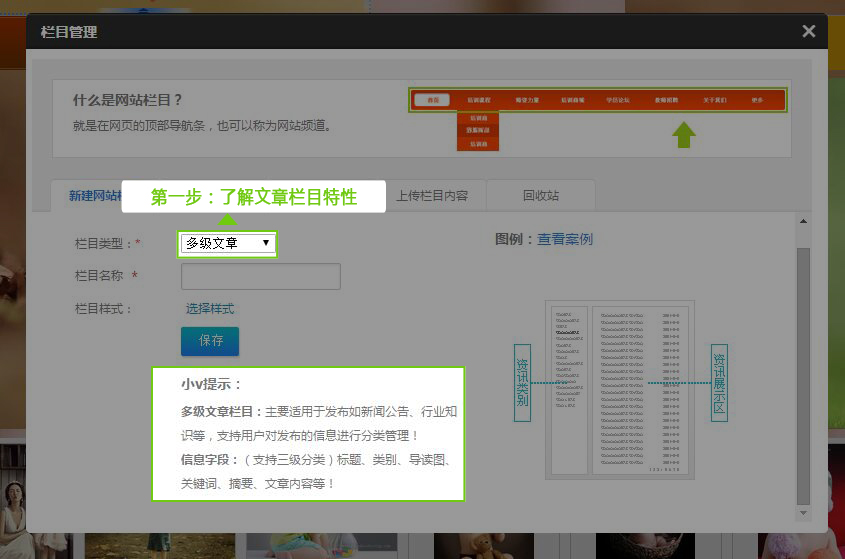Open the 查看案例 link
The width and height of the screenshot is (845, 559).
pyautogui.click(x=565, y=239)
